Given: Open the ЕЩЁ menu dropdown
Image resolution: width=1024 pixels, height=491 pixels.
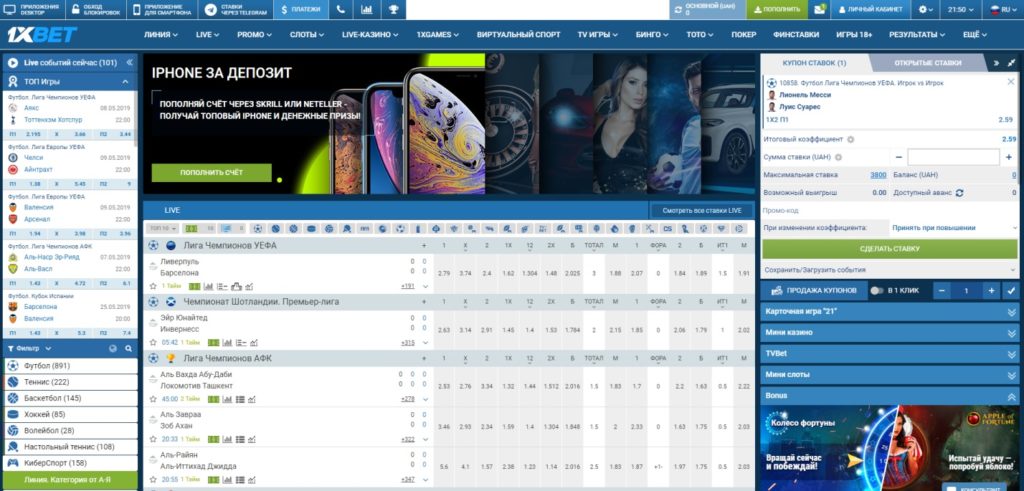Looking at the screenshot, I should (974, 35).
